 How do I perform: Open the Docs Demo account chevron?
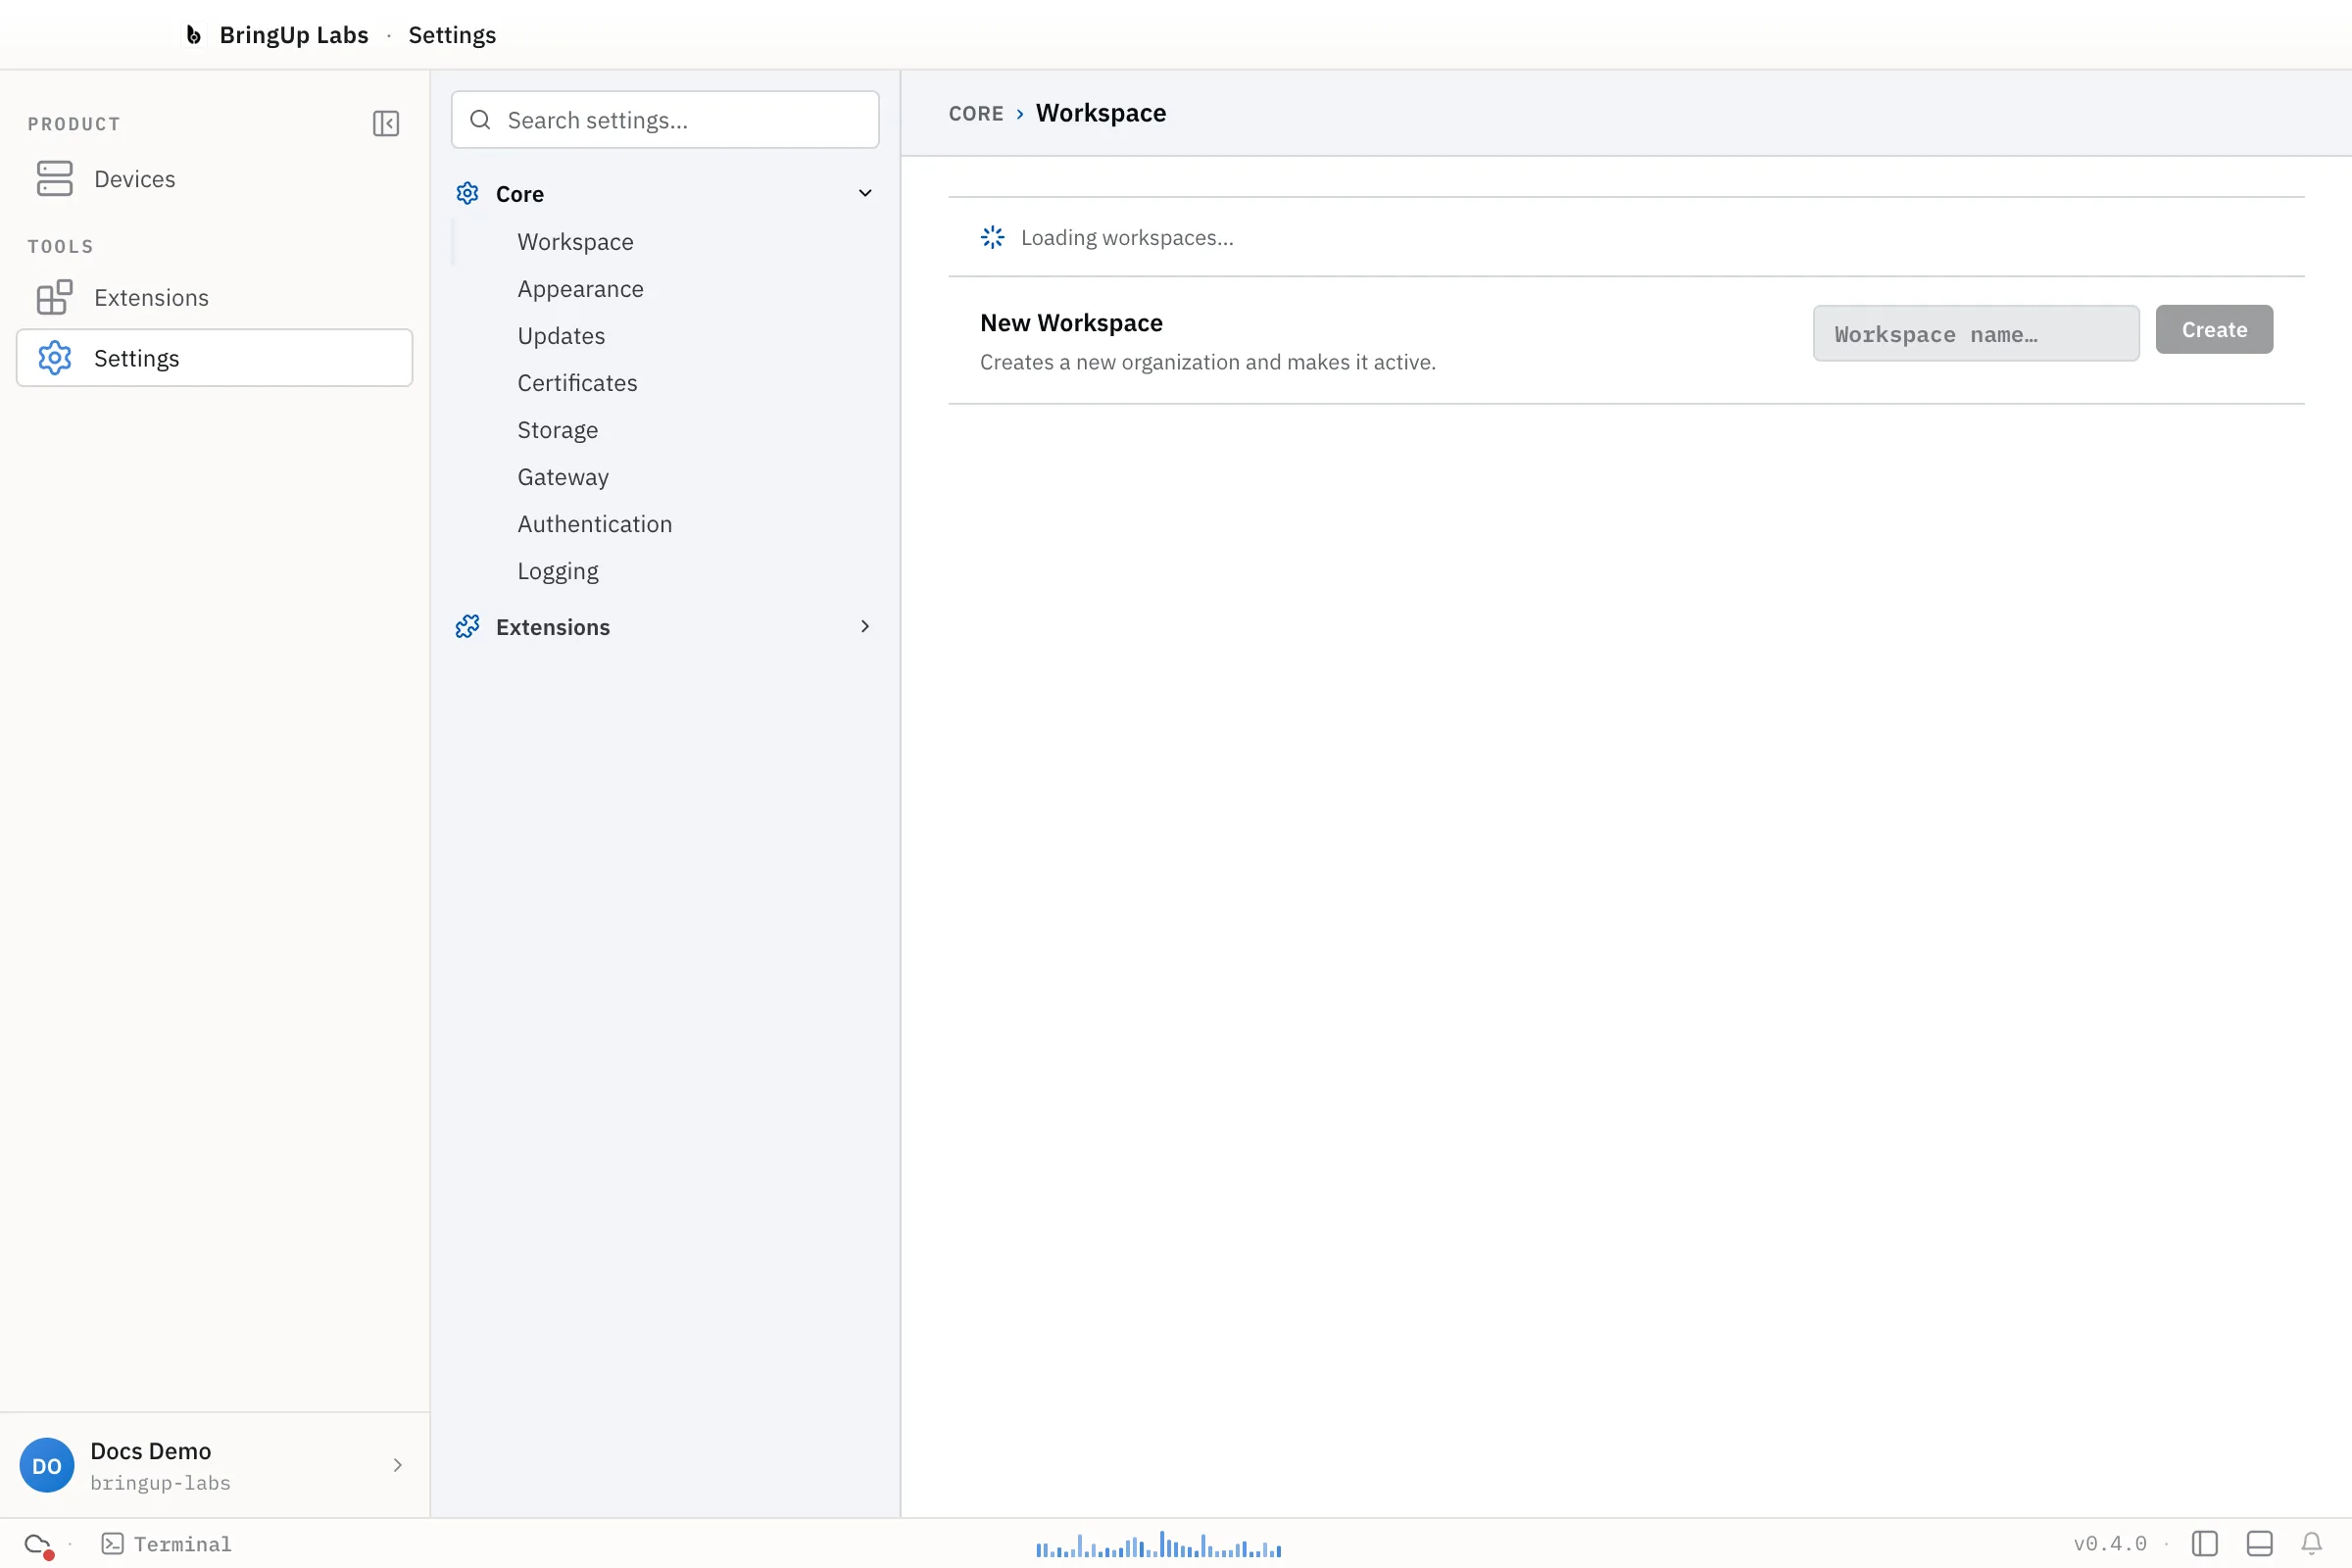click(397, 1465)
